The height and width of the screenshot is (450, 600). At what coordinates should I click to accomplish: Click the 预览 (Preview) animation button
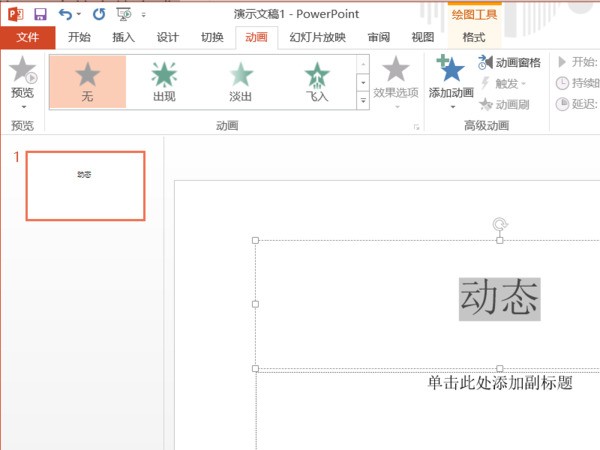22,80
